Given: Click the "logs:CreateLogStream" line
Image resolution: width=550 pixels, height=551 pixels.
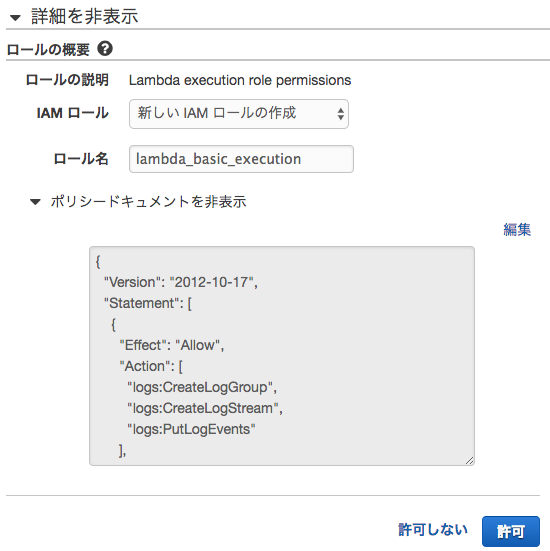Looking at the screenshot, I should point(205,409).
